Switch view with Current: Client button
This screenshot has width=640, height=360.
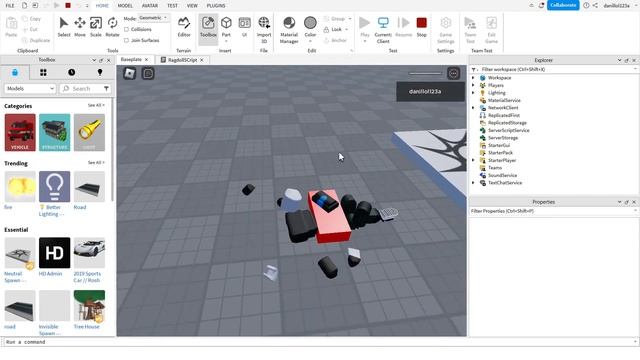coord(383,30)
